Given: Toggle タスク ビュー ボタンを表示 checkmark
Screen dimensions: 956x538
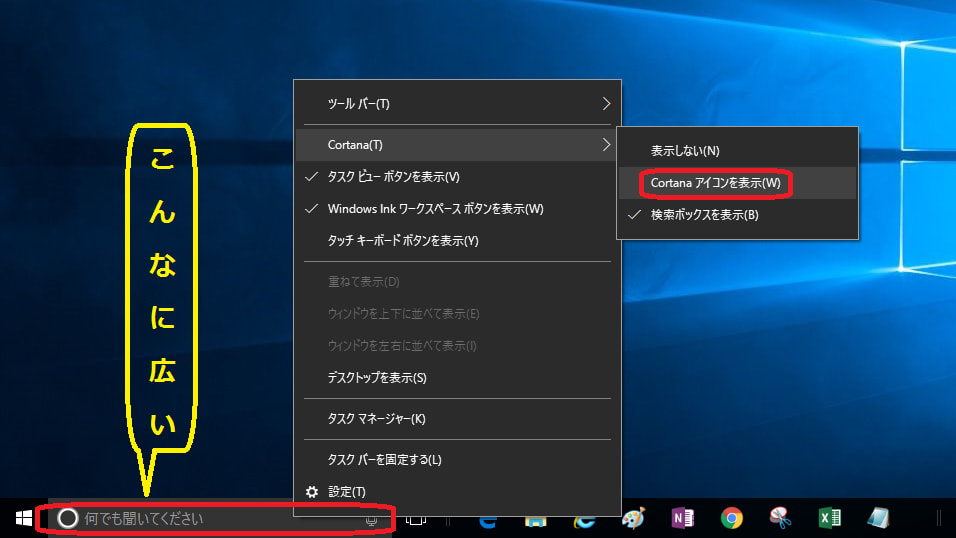Looking at the screenshot, I should pos(393,177).
